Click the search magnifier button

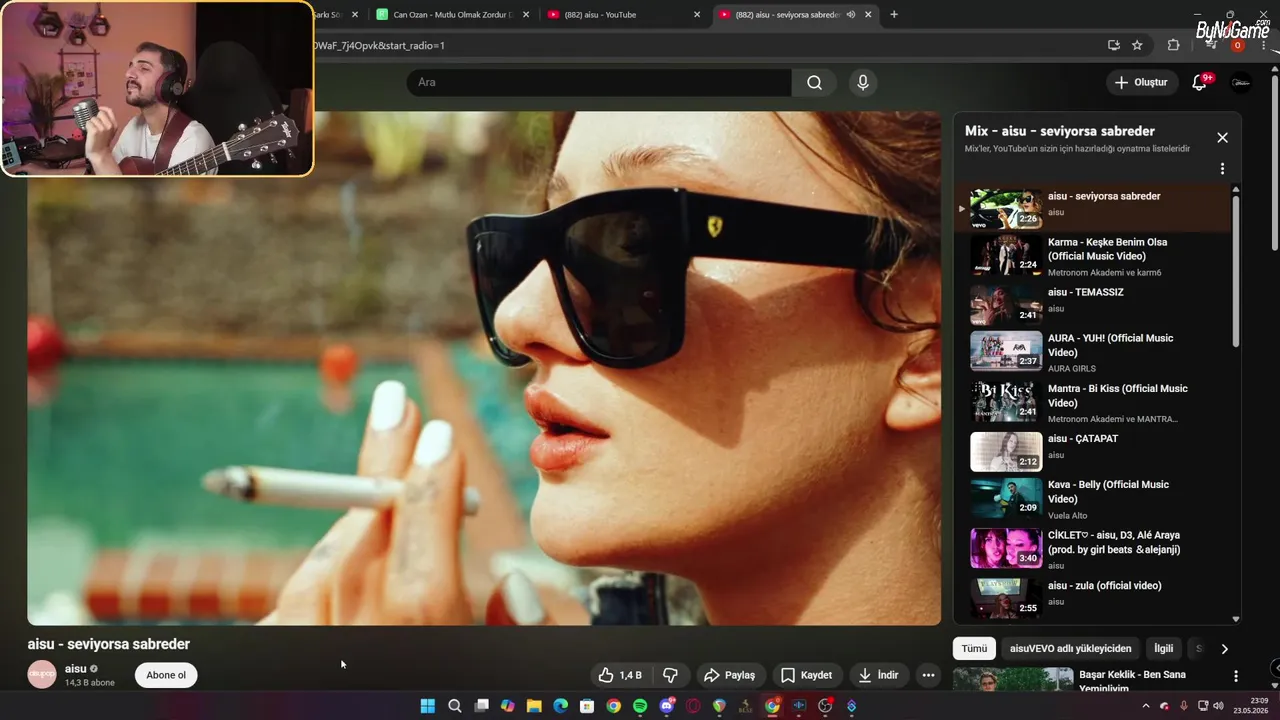point(814,83)
